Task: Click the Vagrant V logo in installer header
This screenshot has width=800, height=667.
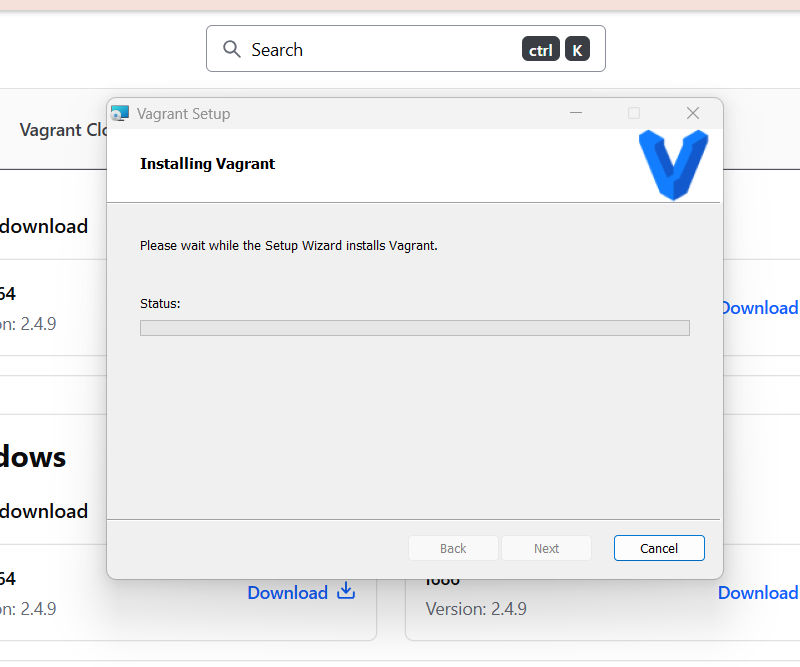Action: tap(673, 165)
